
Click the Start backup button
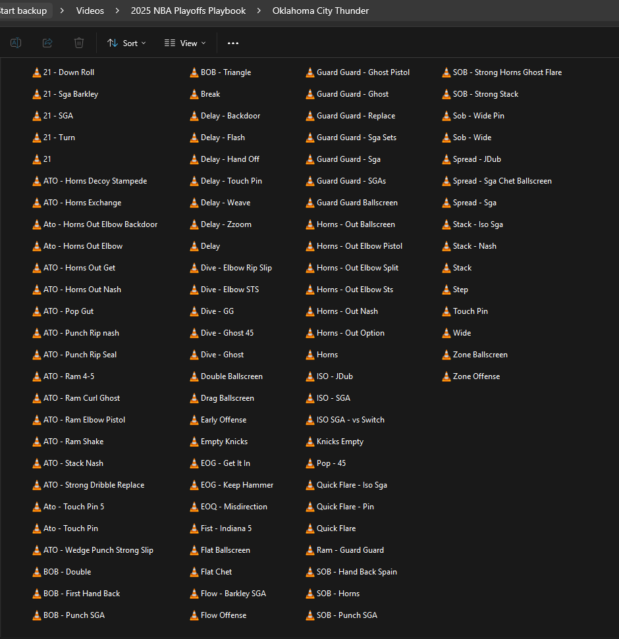[24, 11]
